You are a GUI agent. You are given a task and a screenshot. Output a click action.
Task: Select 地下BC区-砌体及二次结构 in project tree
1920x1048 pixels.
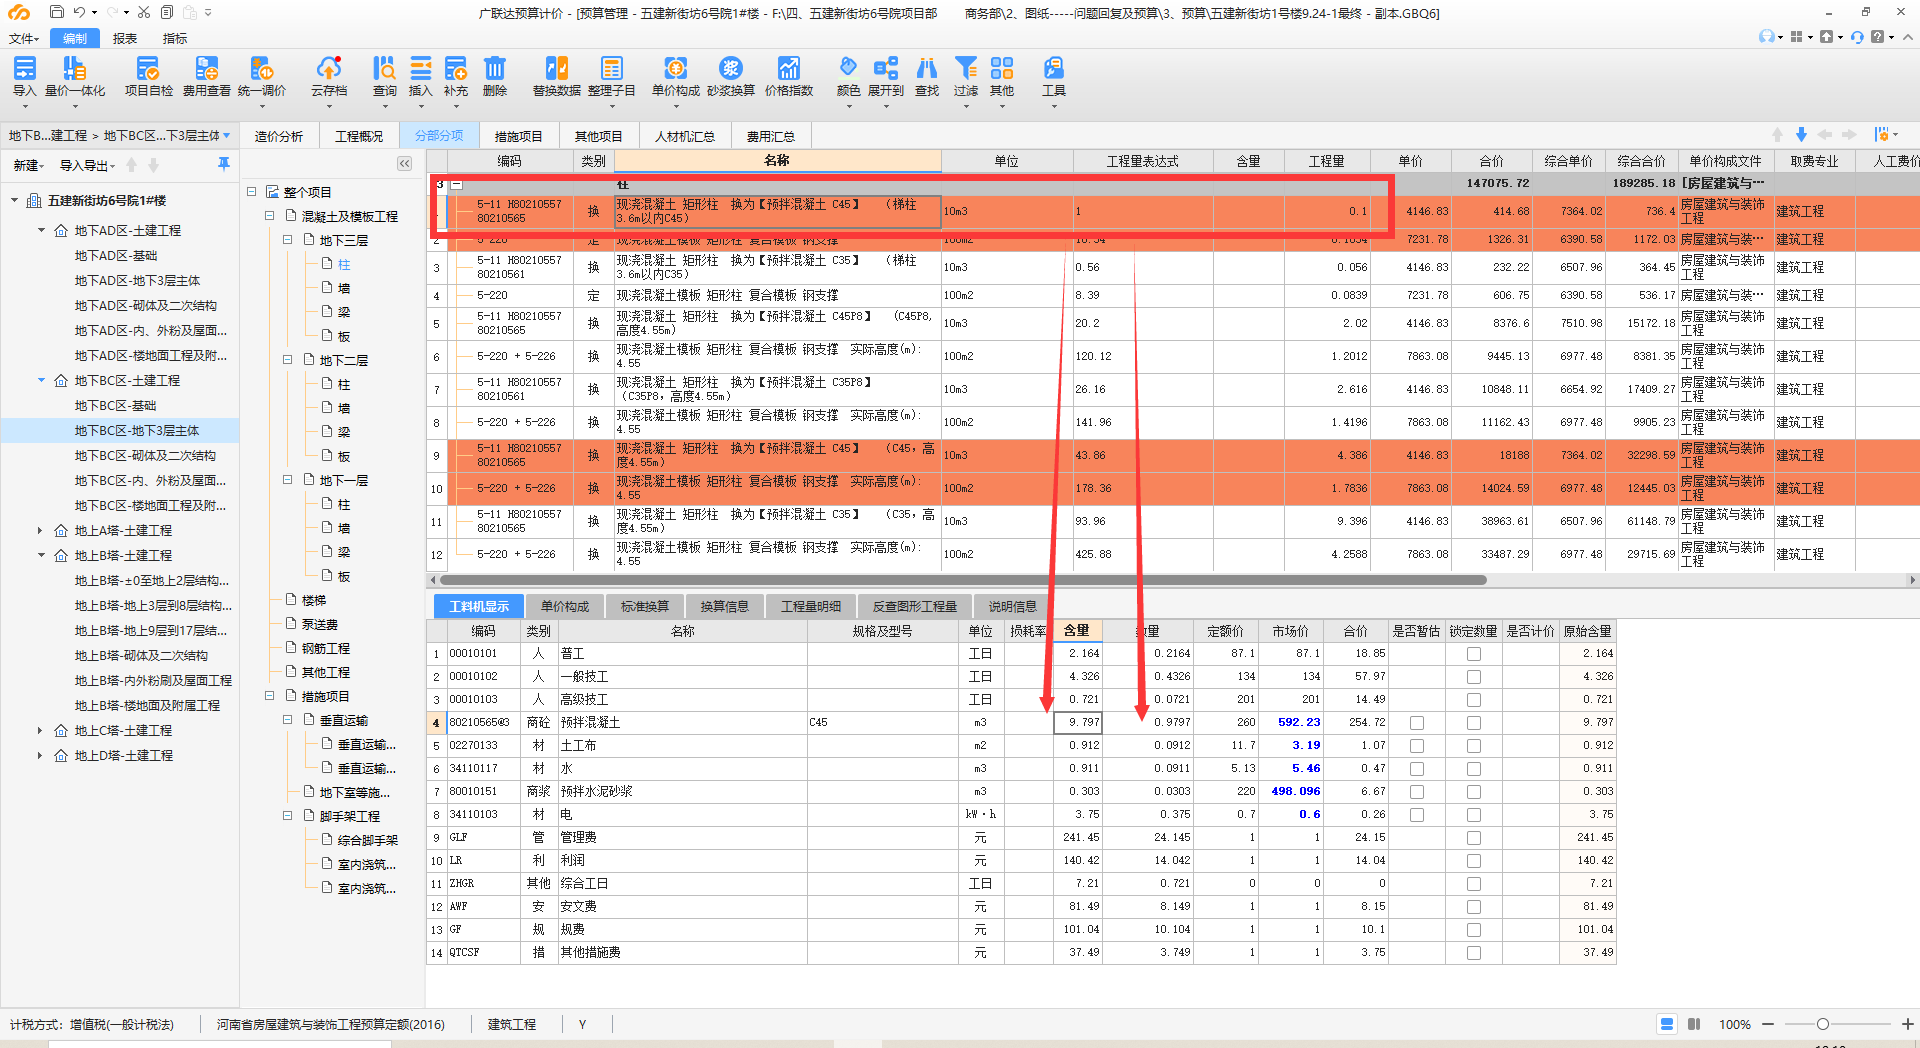coord(145,456)
